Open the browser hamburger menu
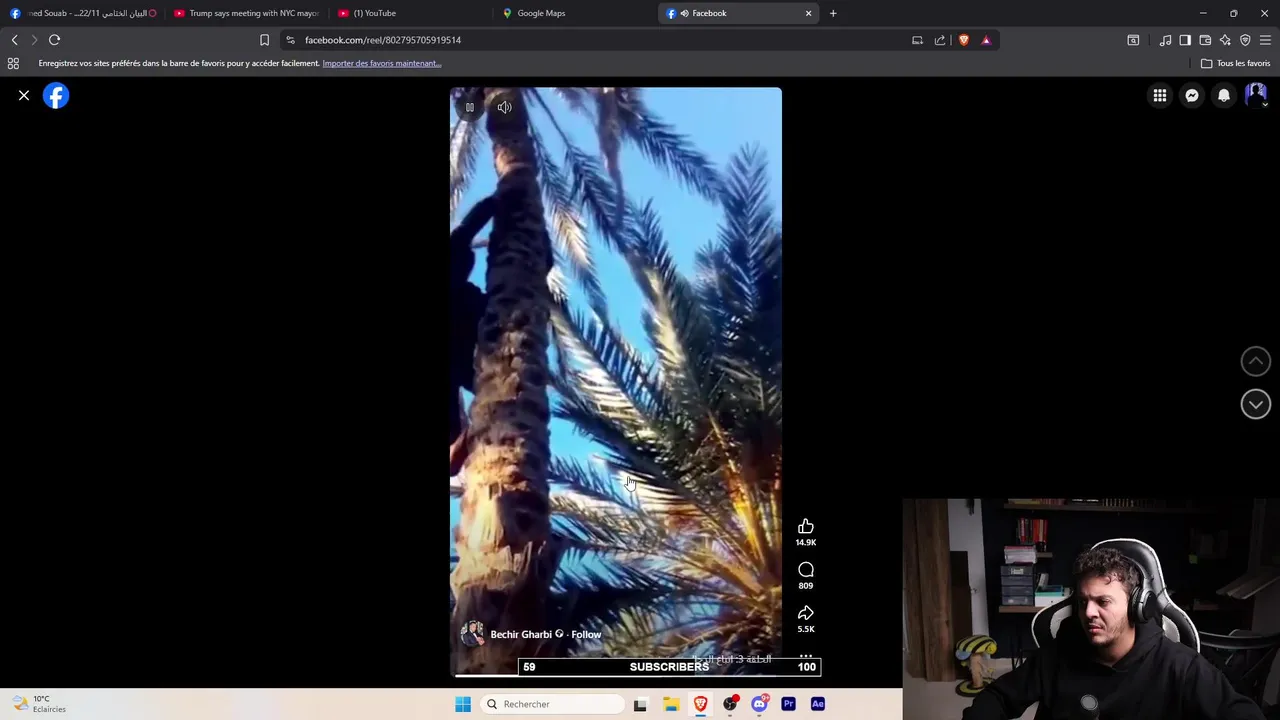Image resolution: width=1280 pixels, height=720 pixels. click(x=1265, y=40)
